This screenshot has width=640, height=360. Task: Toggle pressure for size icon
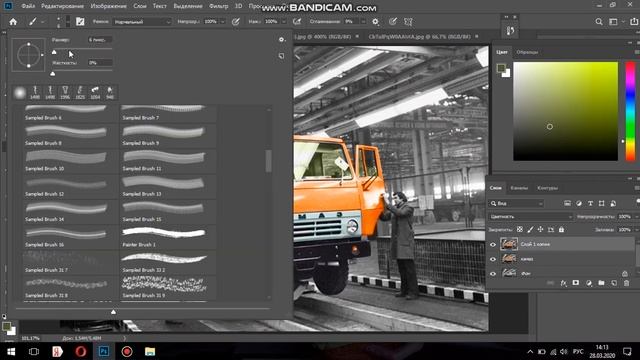pos(393,22)
